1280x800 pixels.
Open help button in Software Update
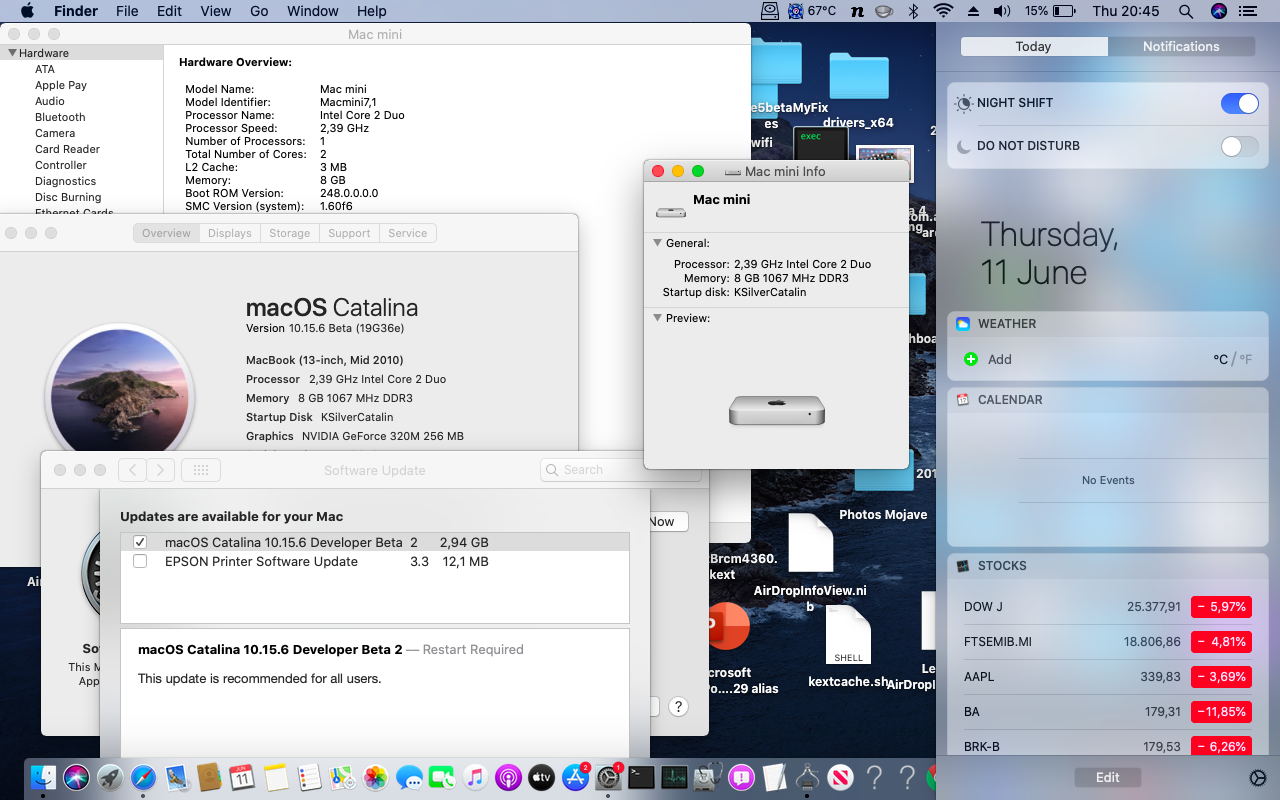point(678,706)
